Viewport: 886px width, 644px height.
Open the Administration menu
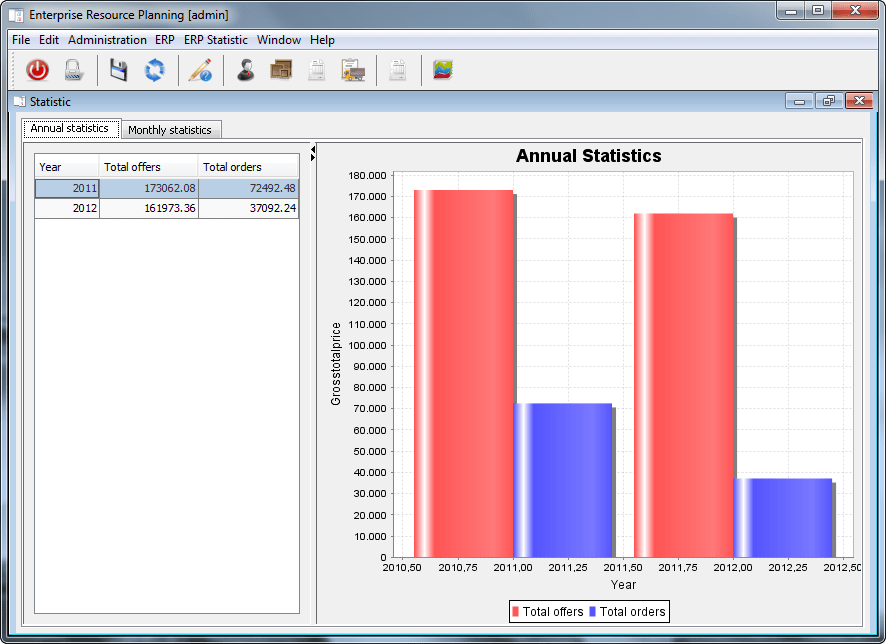107,40
